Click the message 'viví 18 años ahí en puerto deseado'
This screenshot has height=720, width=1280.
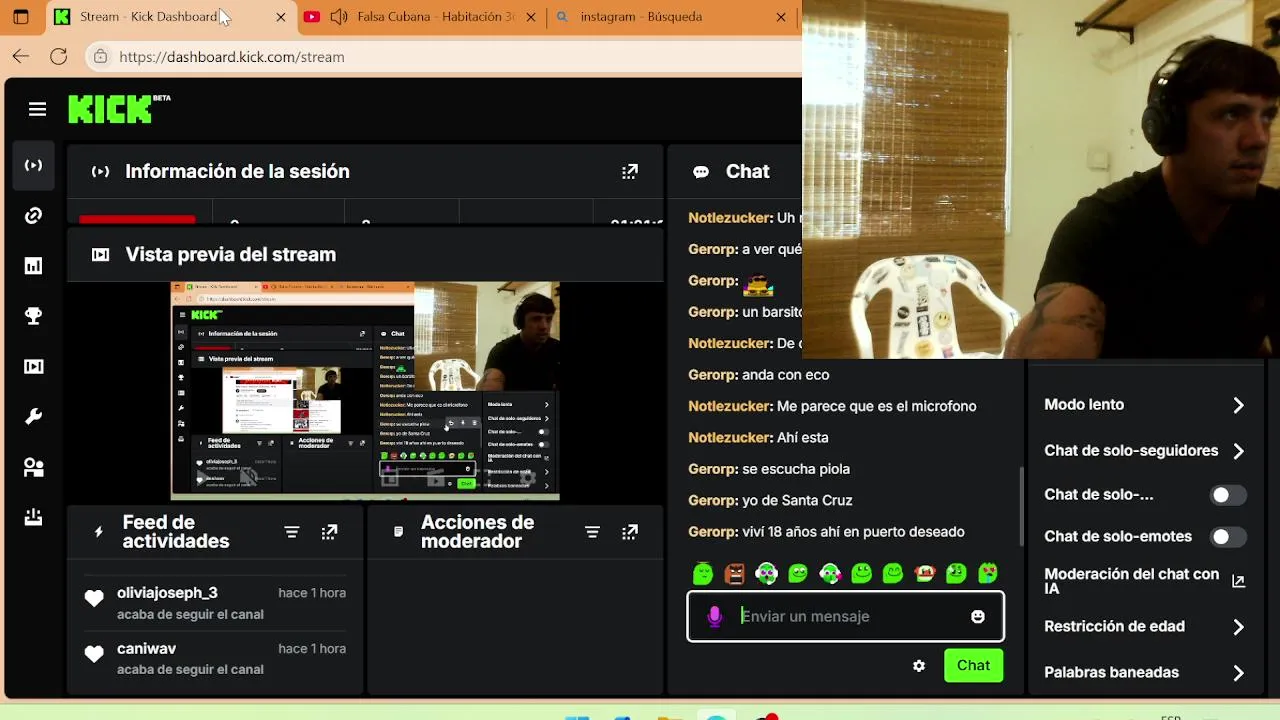point(853,532)
